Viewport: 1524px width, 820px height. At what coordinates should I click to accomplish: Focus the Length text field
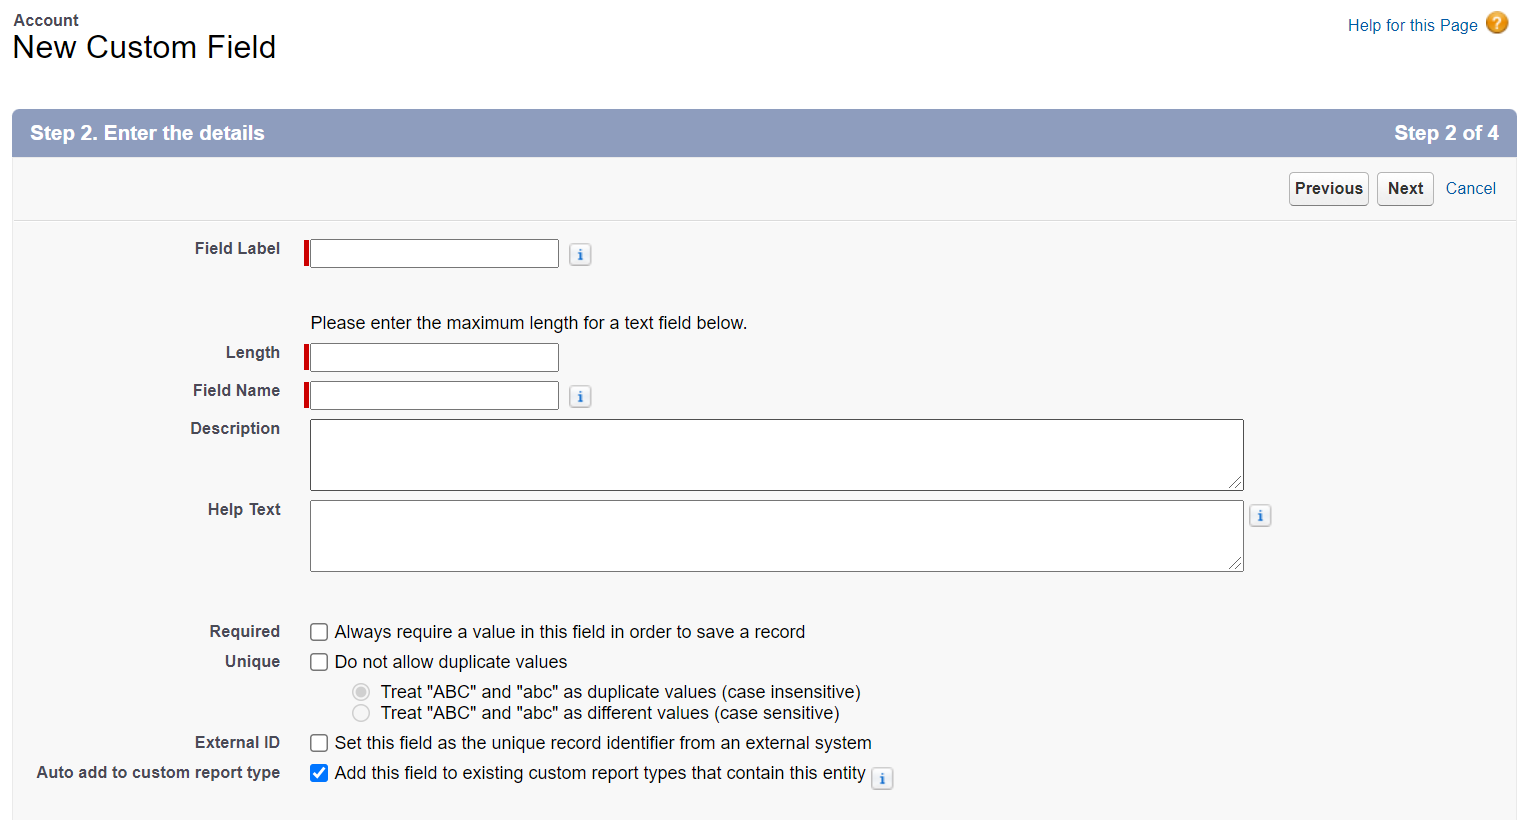point(432,357)
